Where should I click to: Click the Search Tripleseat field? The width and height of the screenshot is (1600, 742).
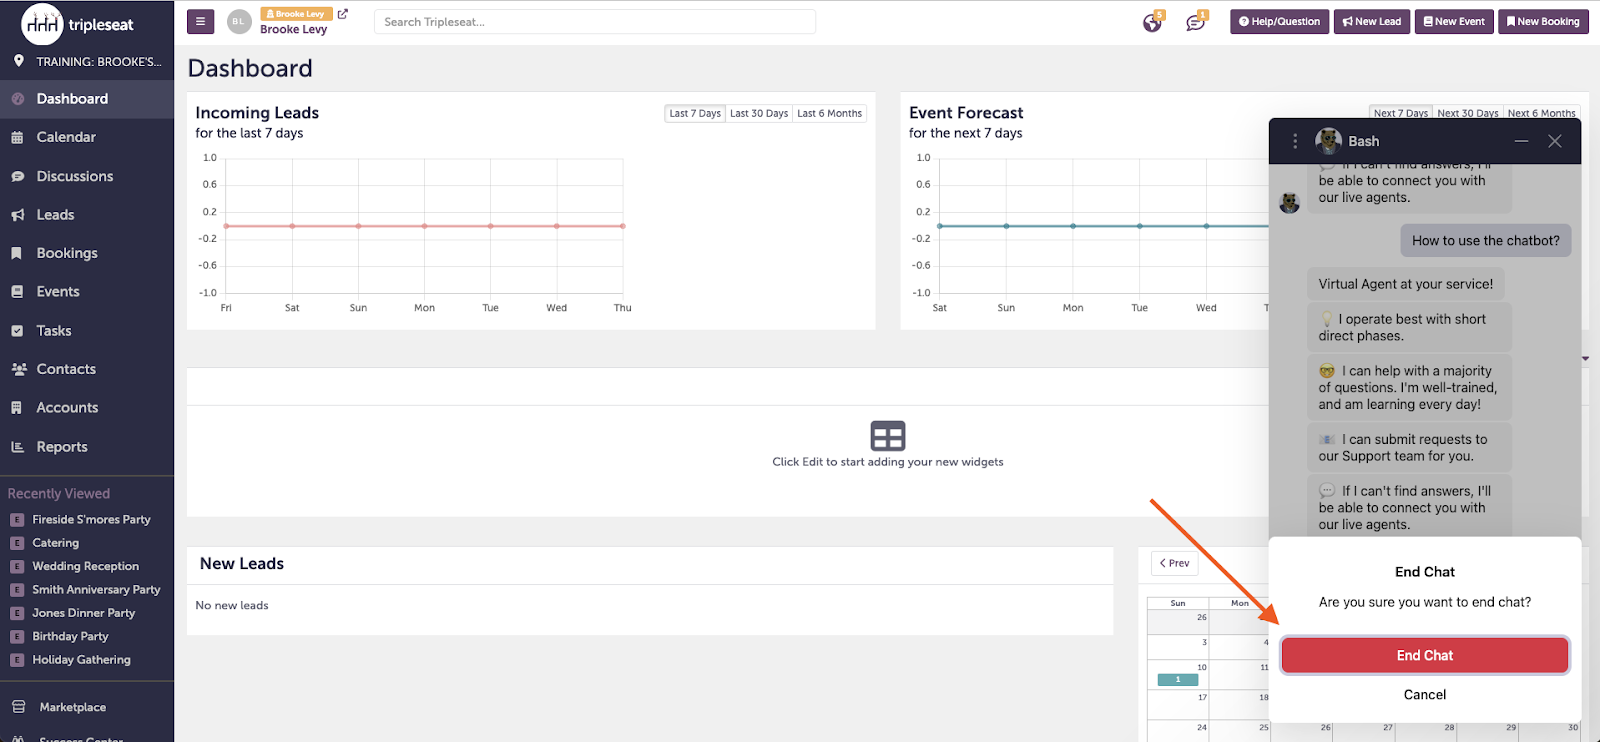pyautogui.click(x=594, y=22)
